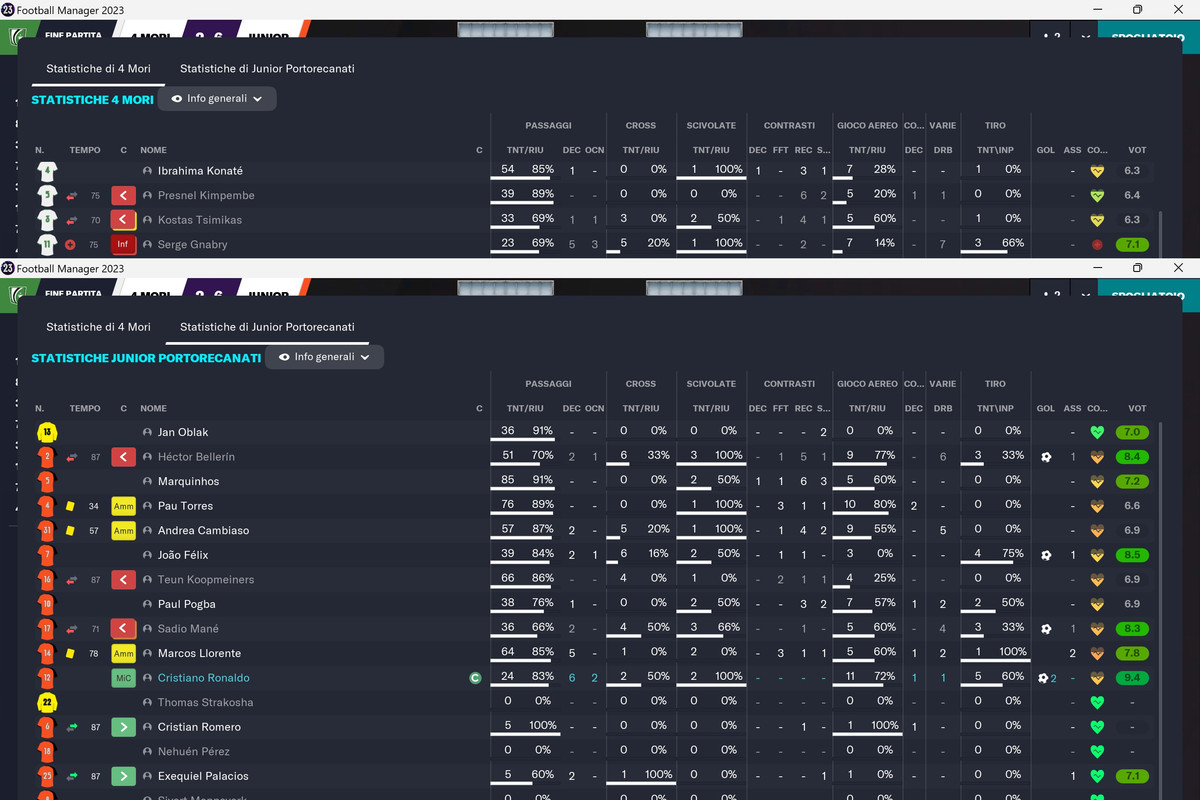Click the person icon next to Paul Pogba

[147, 604]
